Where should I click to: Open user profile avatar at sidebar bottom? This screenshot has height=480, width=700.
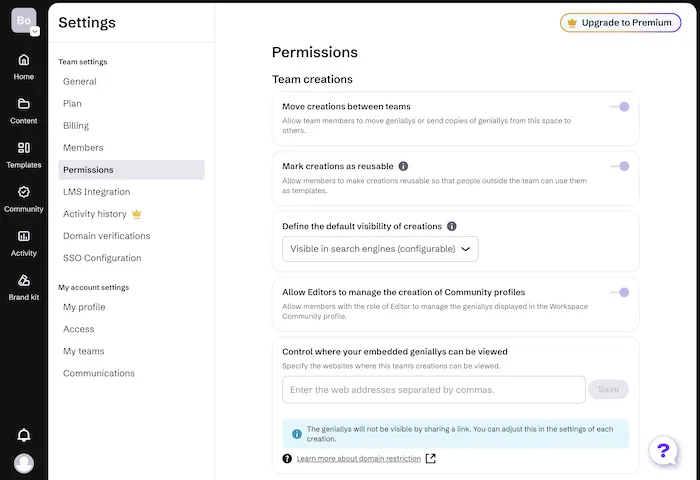click(24, 463)
